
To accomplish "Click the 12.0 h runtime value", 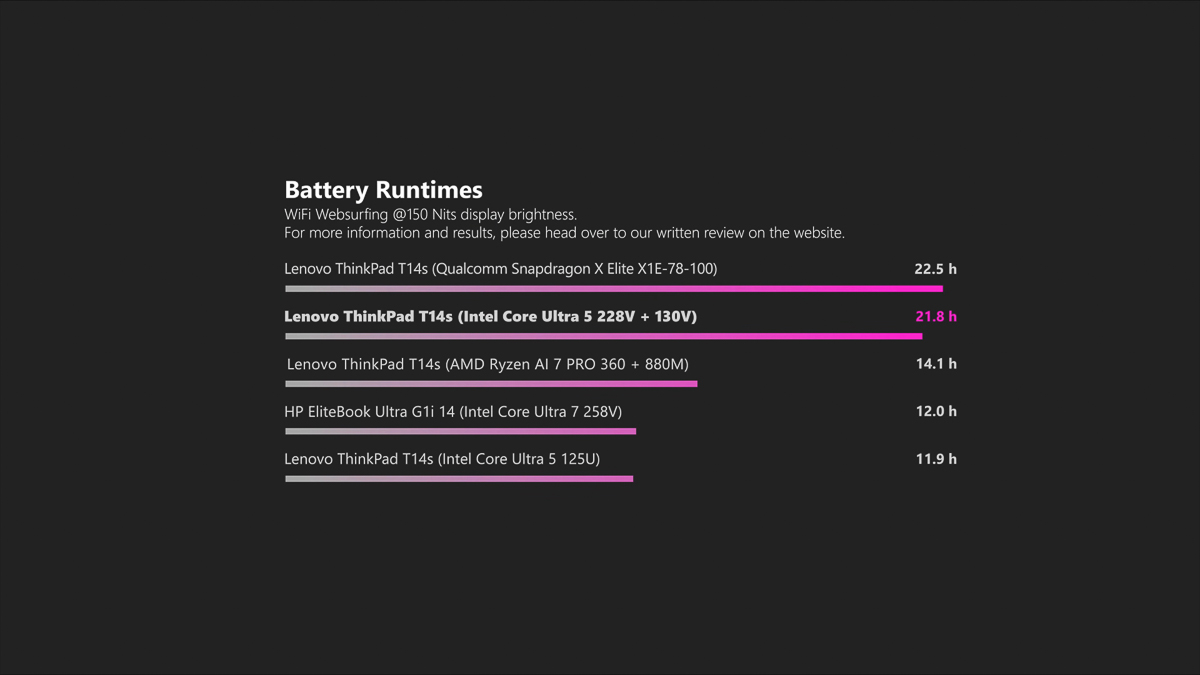I will pyautogui.click(x=936, y=411).
